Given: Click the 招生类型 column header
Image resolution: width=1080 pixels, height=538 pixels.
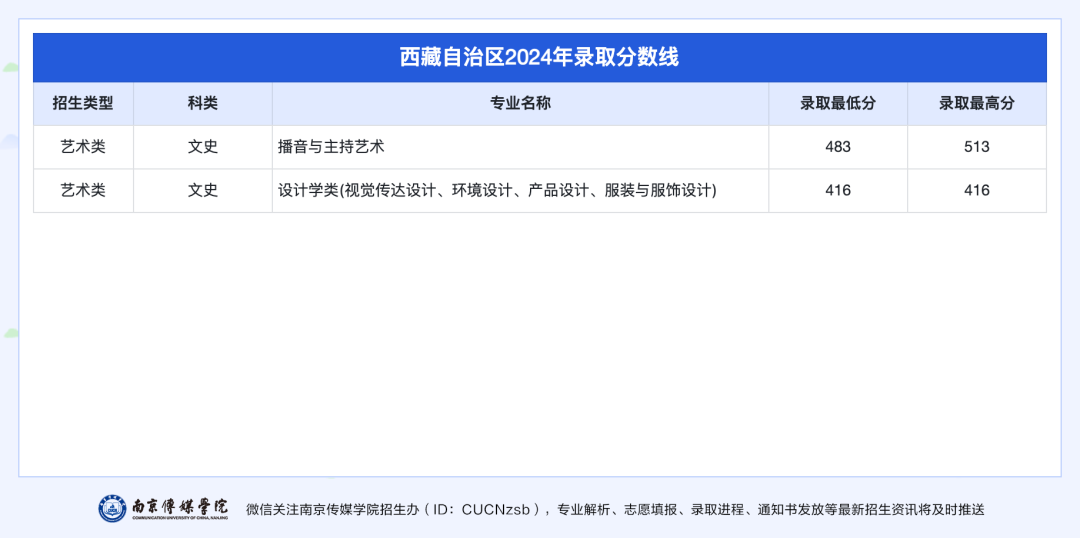Looking at the screenshot, I should [83, 104].
